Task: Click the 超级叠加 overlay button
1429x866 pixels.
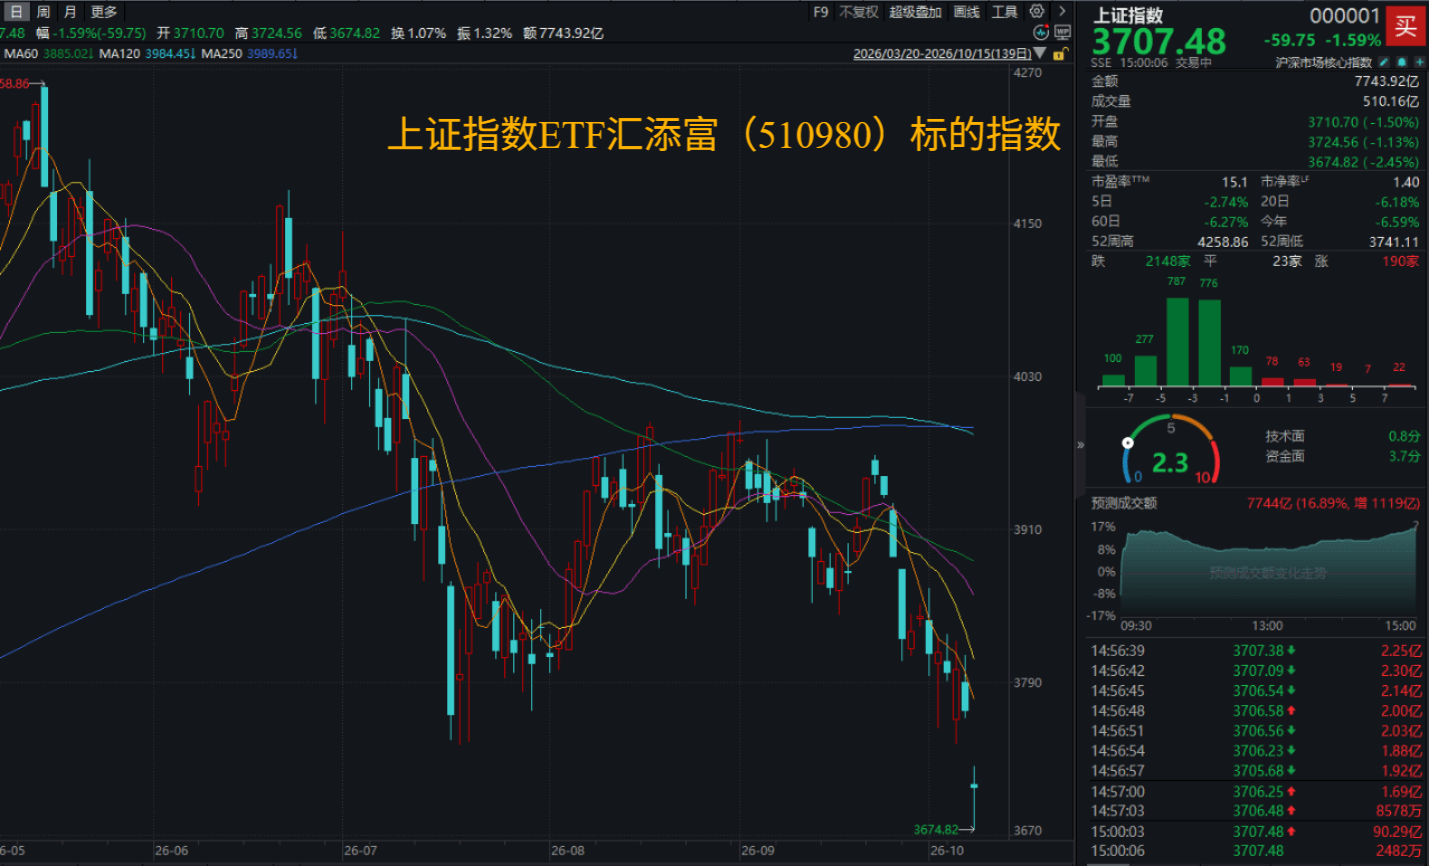Action: pos(916,12)
